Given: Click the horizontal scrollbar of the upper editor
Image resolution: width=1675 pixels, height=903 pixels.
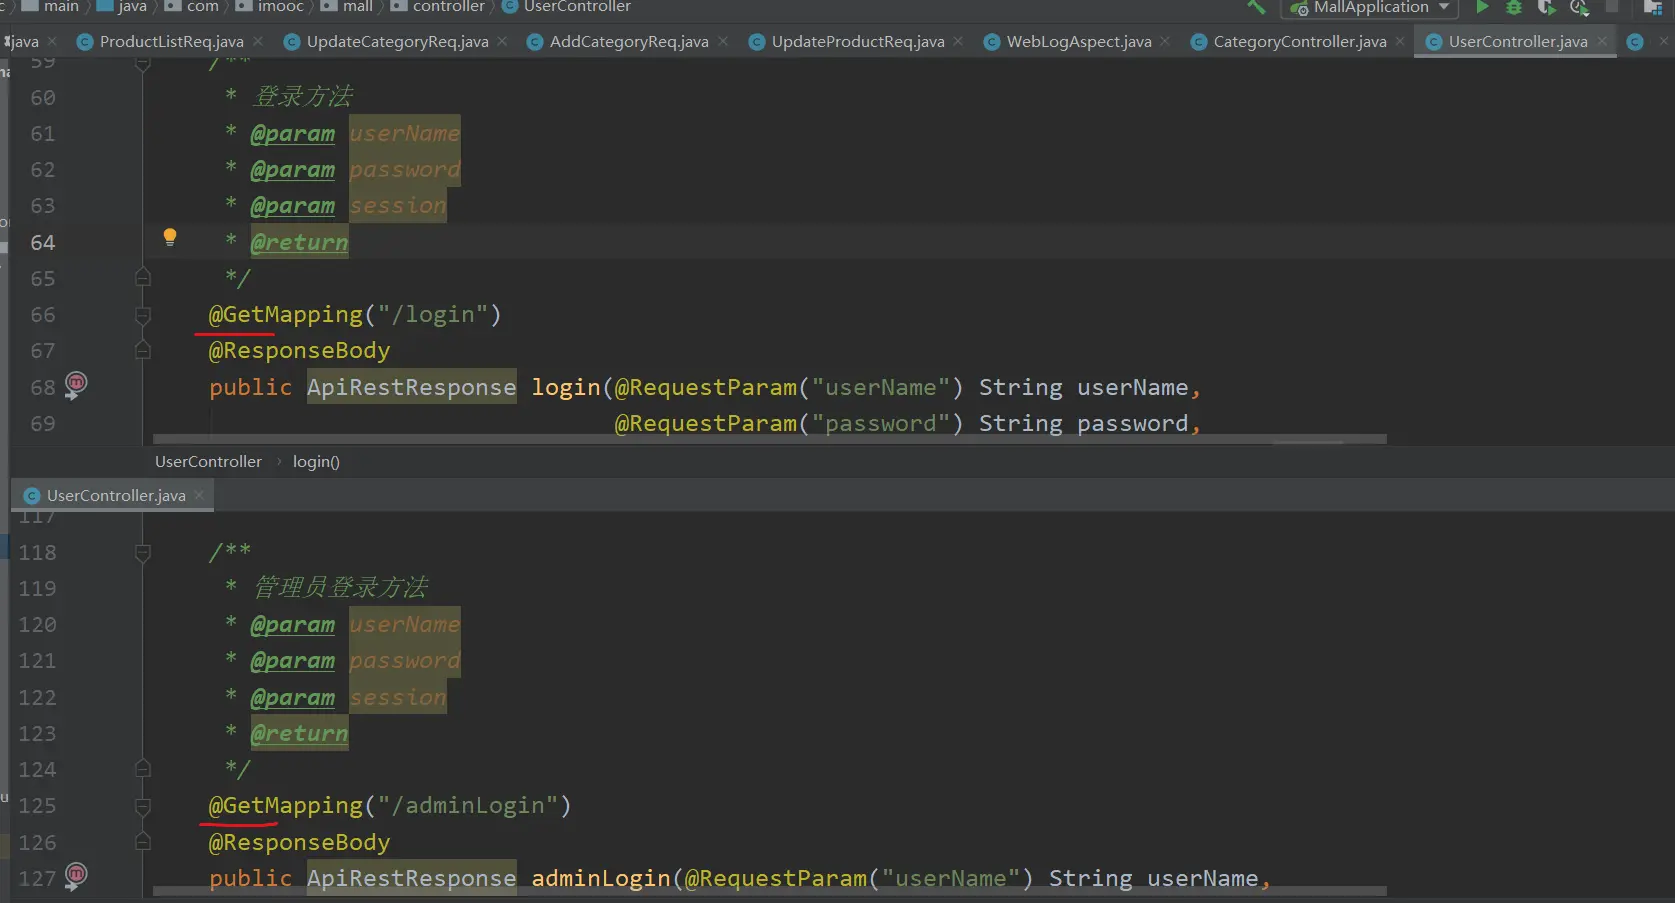Looking at the screenshot, I should click(768, 439).
